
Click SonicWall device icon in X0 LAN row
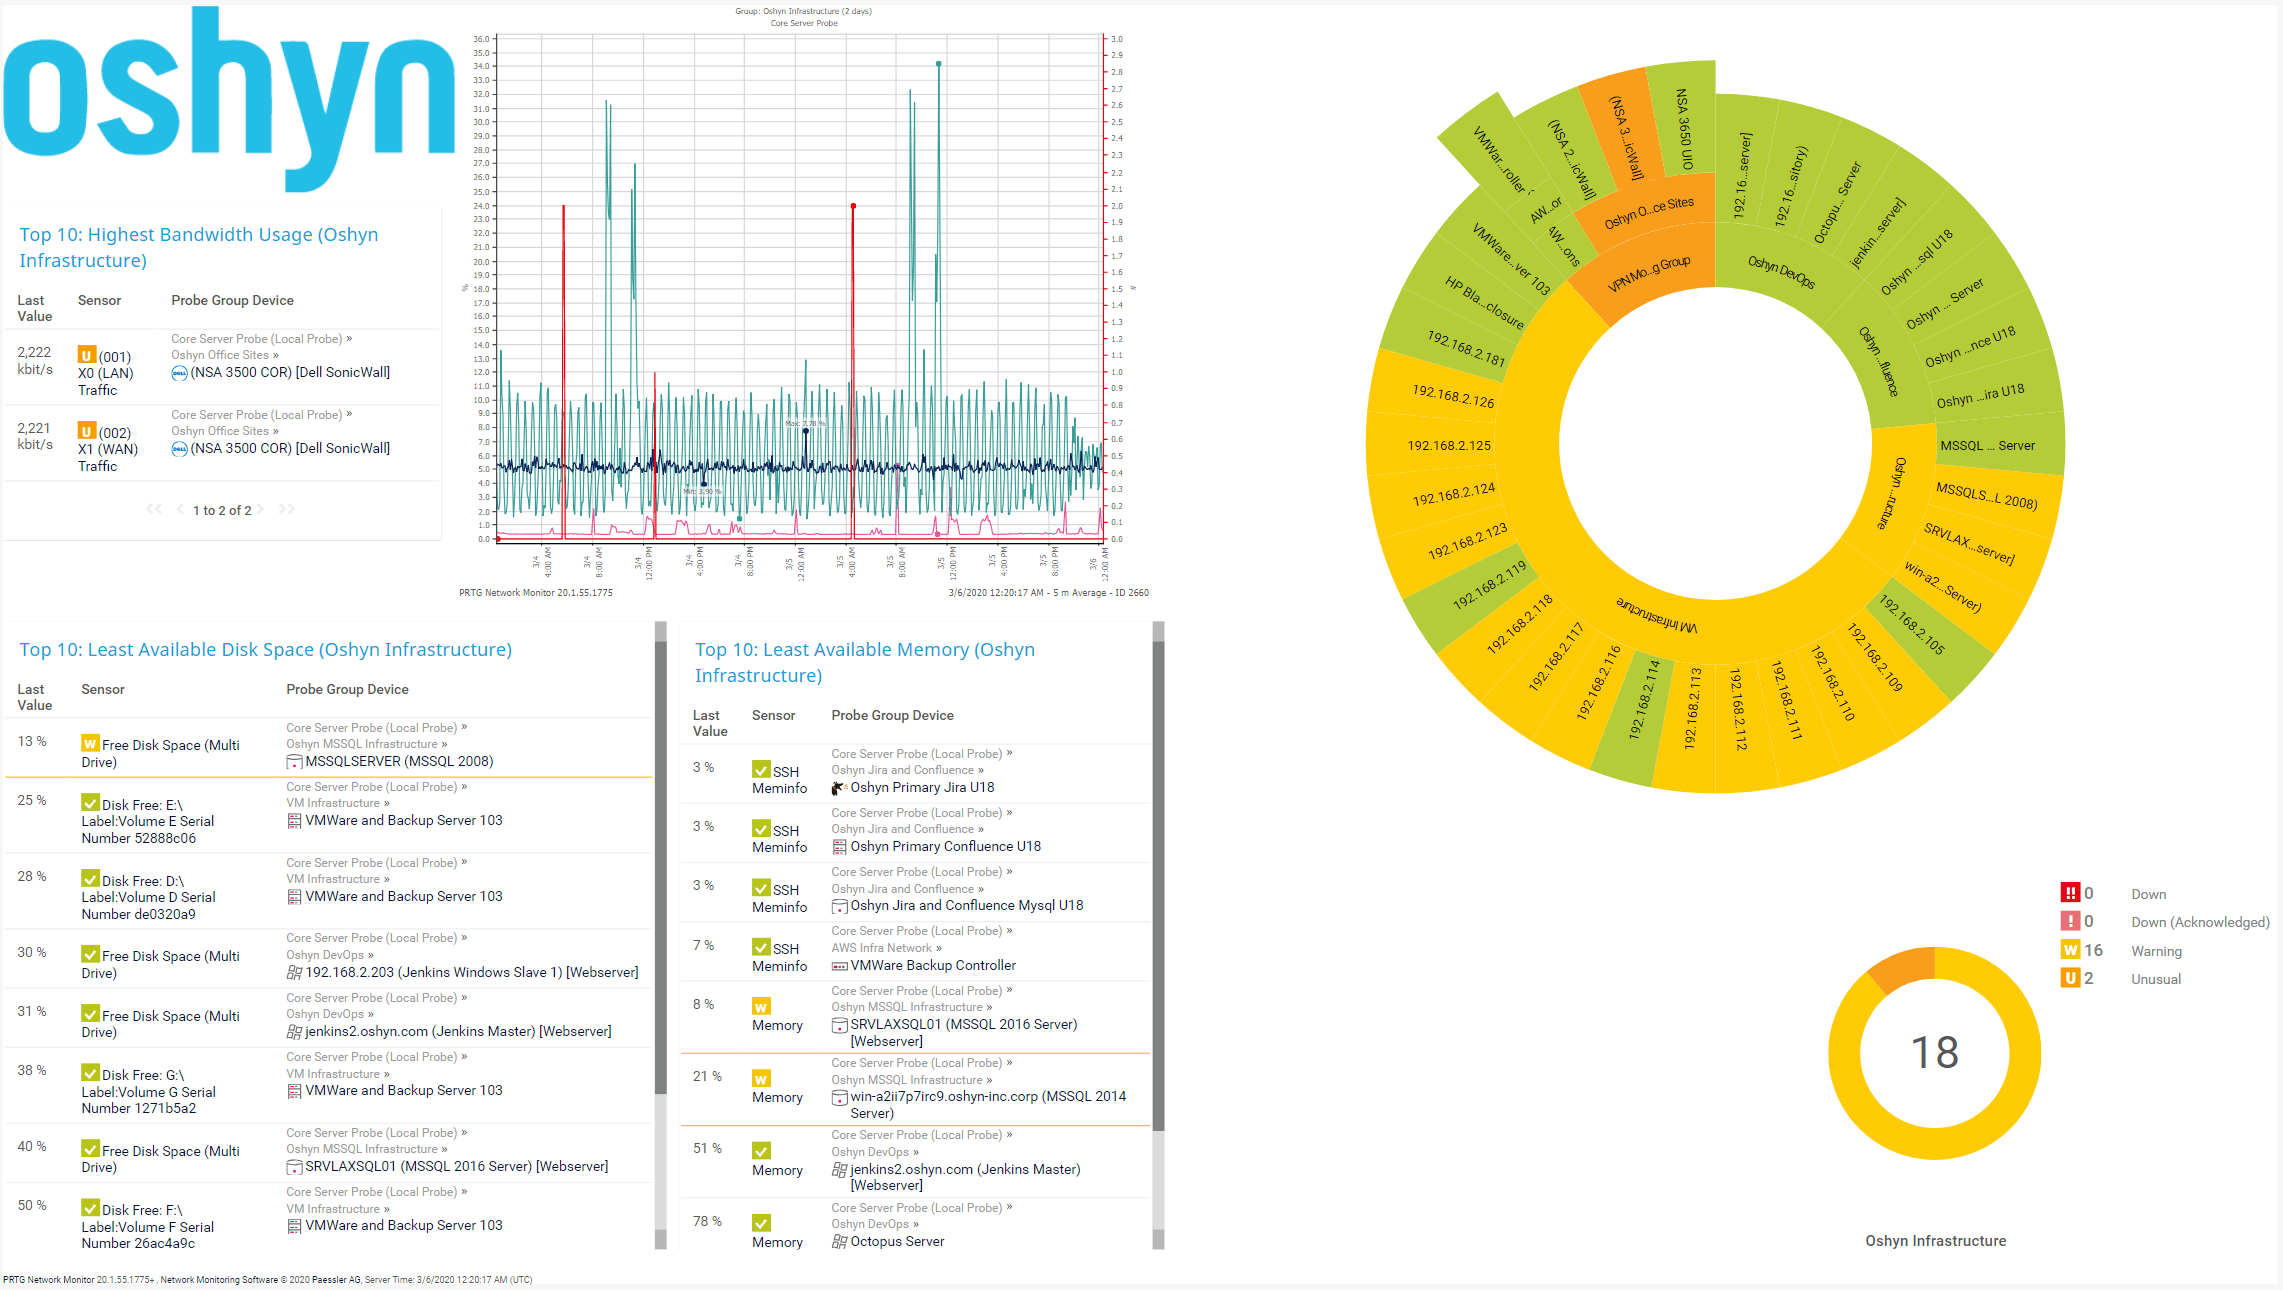click(179, 373)
